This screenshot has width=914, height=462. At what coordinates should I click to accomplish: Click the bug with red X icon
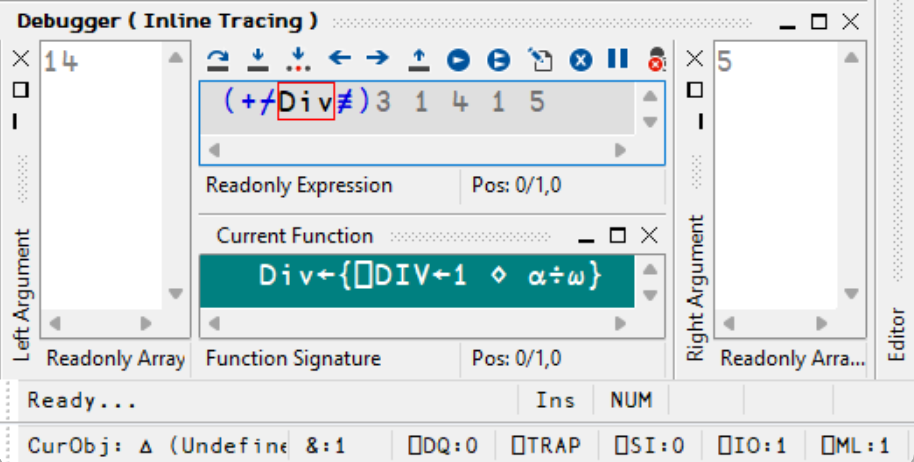click(656, 59)
